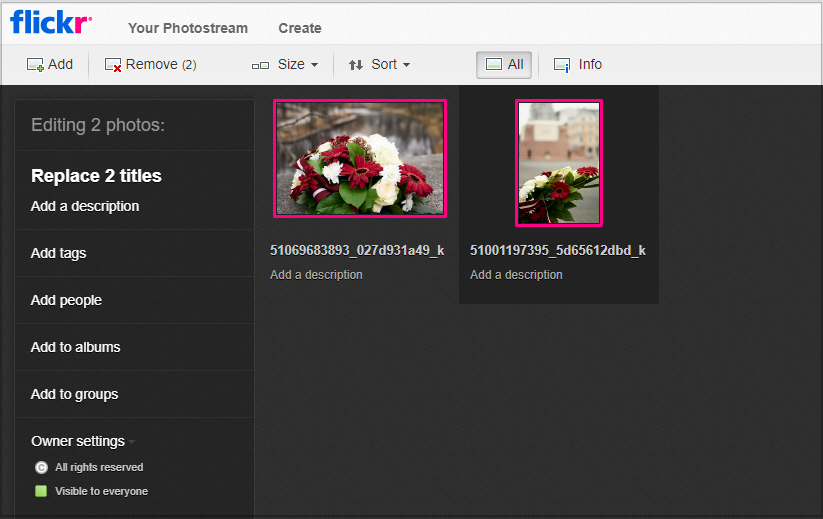Toggle the All photos view button
823x519 pixels.
tap(504, 65)
